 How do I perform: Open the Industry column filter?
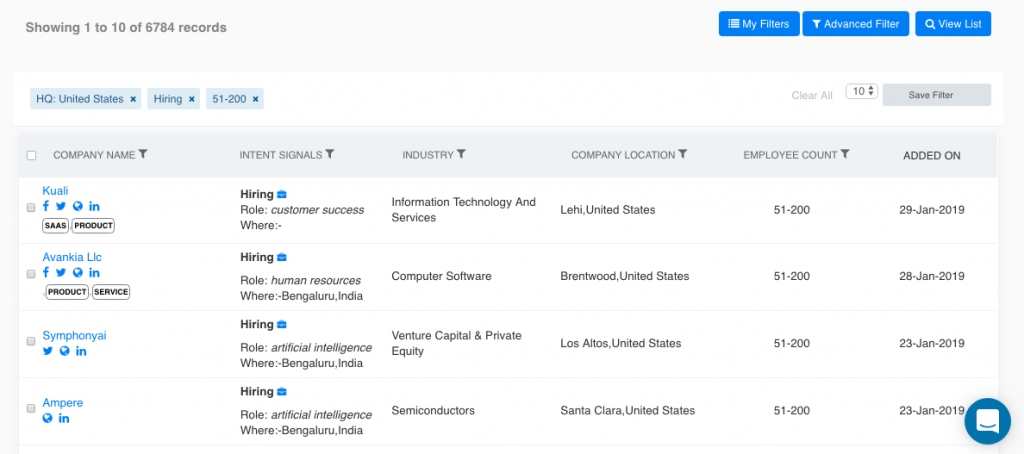click(461, 154)
